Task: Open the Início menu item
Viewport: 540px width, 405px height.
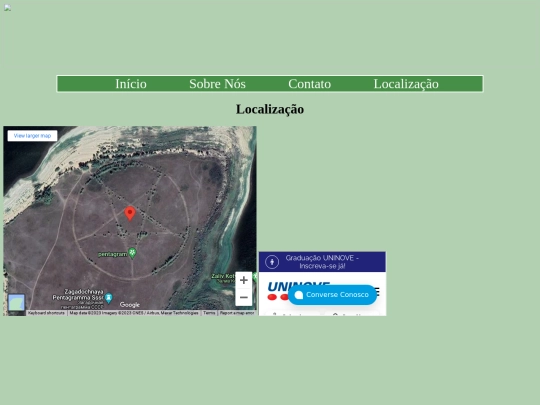Action: pos(131,84)
